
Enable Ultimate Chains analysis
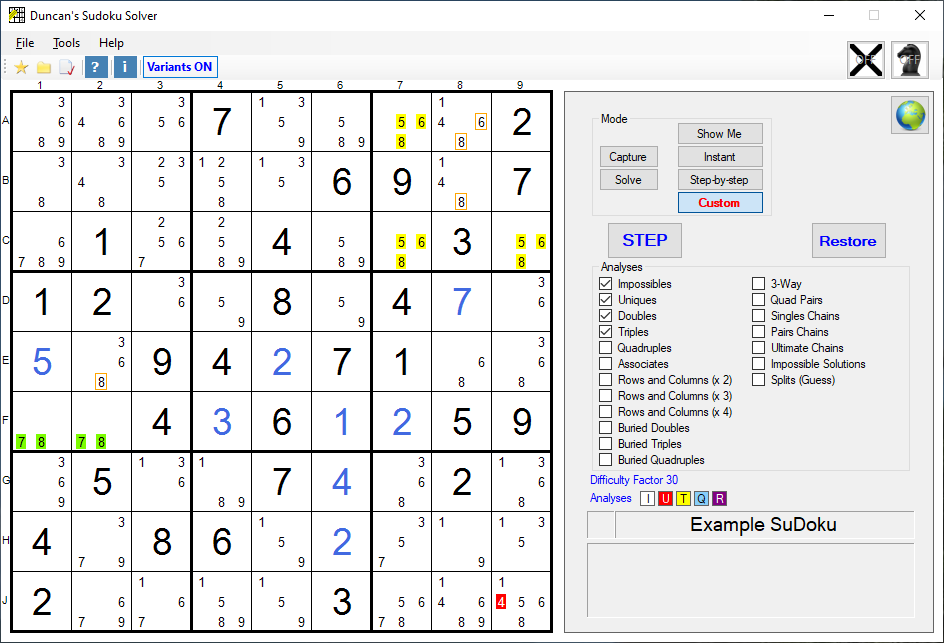759,347
